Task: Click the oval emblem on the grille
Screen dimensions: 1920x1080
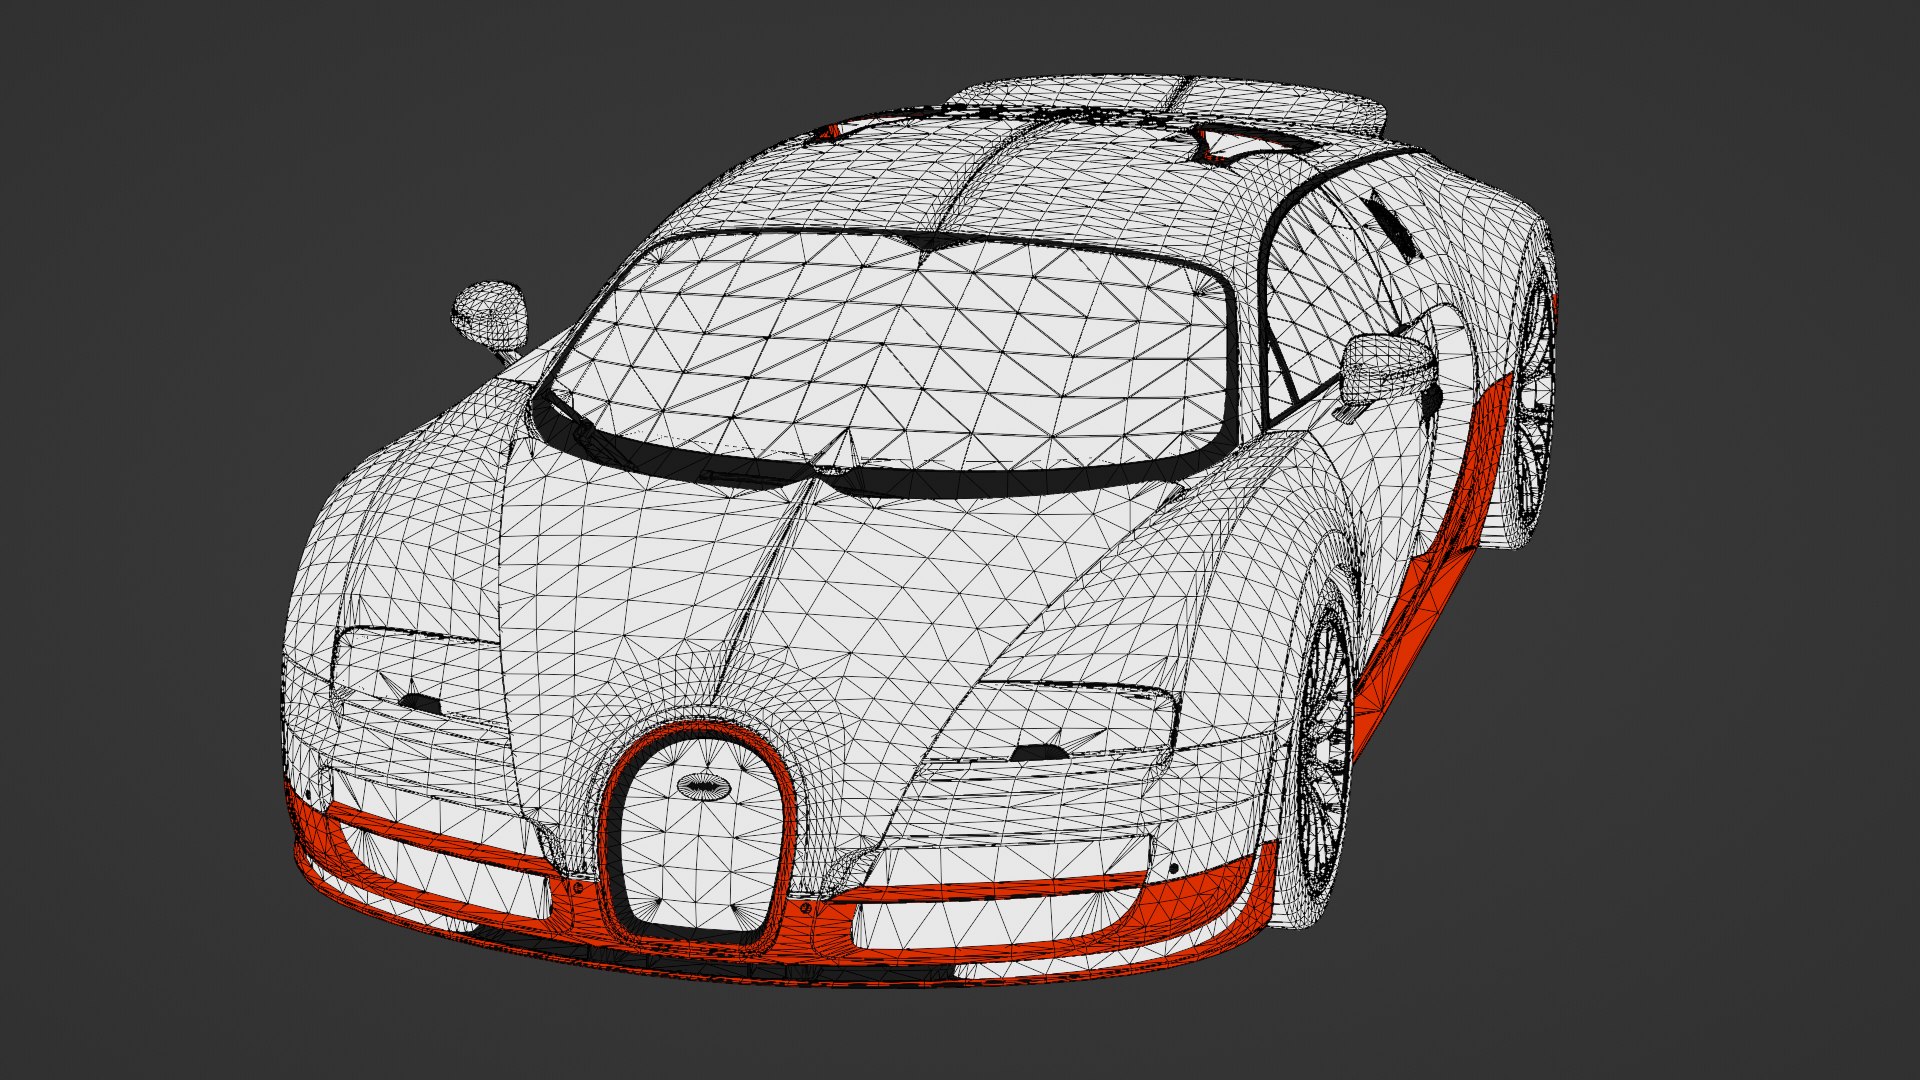Action: click(x=706, y=785)
